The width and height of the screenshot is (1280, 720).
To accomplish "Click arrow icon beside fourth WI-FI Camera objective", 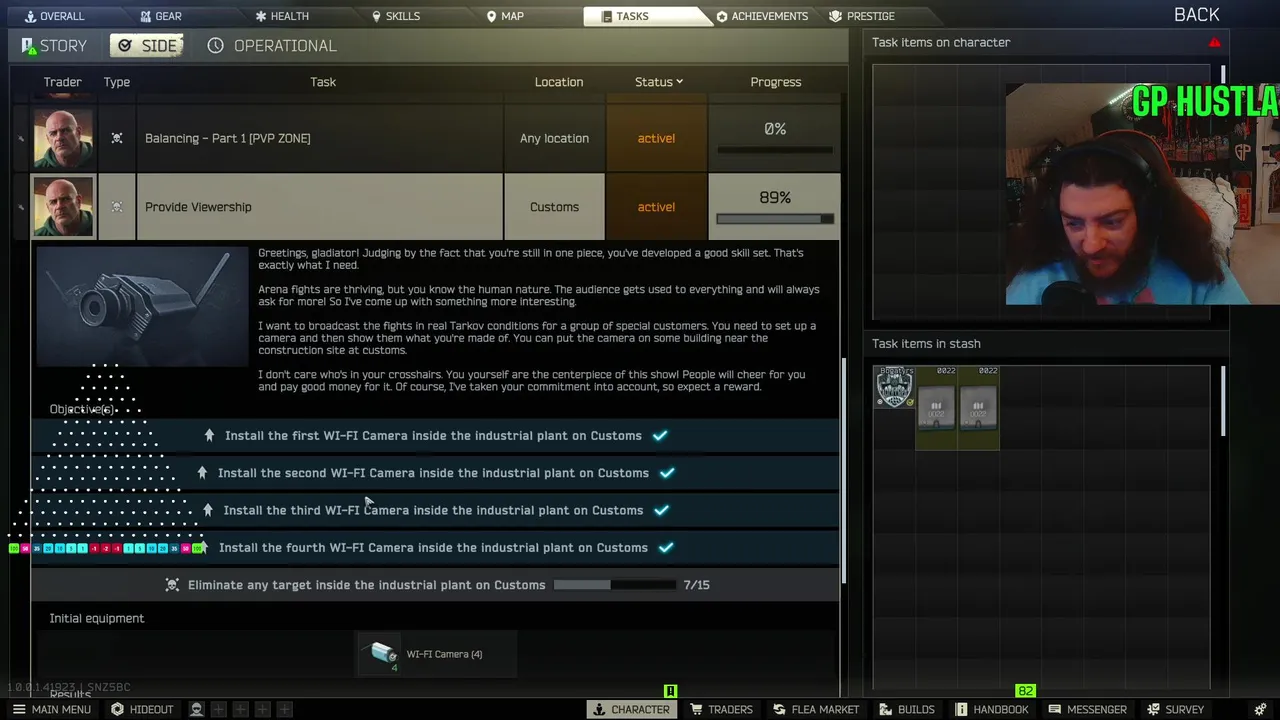I will click(203, 548).
